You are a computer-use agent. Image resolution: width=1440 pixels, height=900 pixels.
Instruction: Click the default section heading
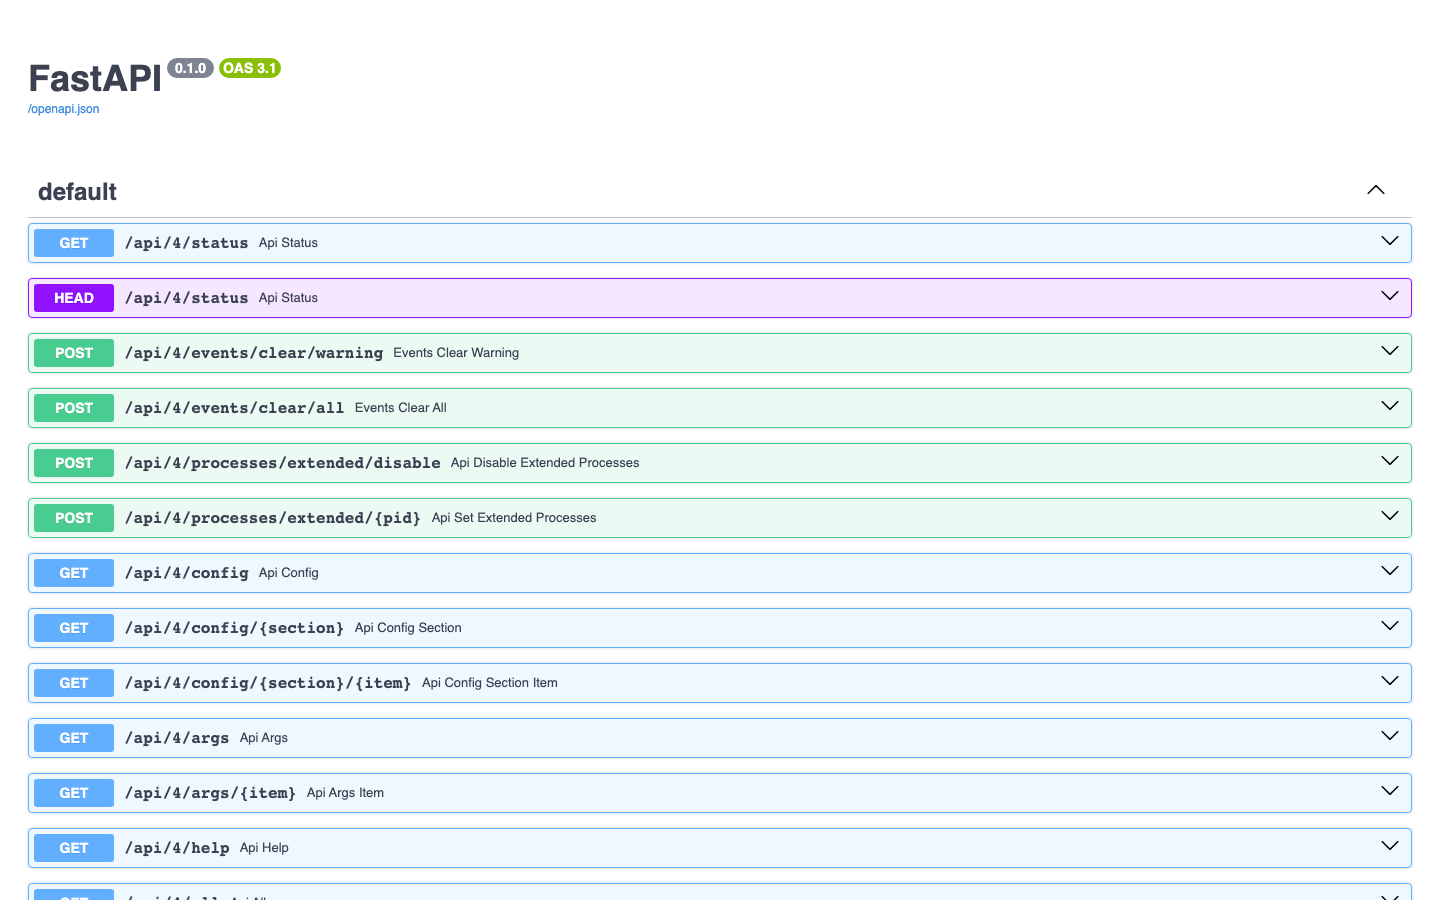[x=77, y=191]
